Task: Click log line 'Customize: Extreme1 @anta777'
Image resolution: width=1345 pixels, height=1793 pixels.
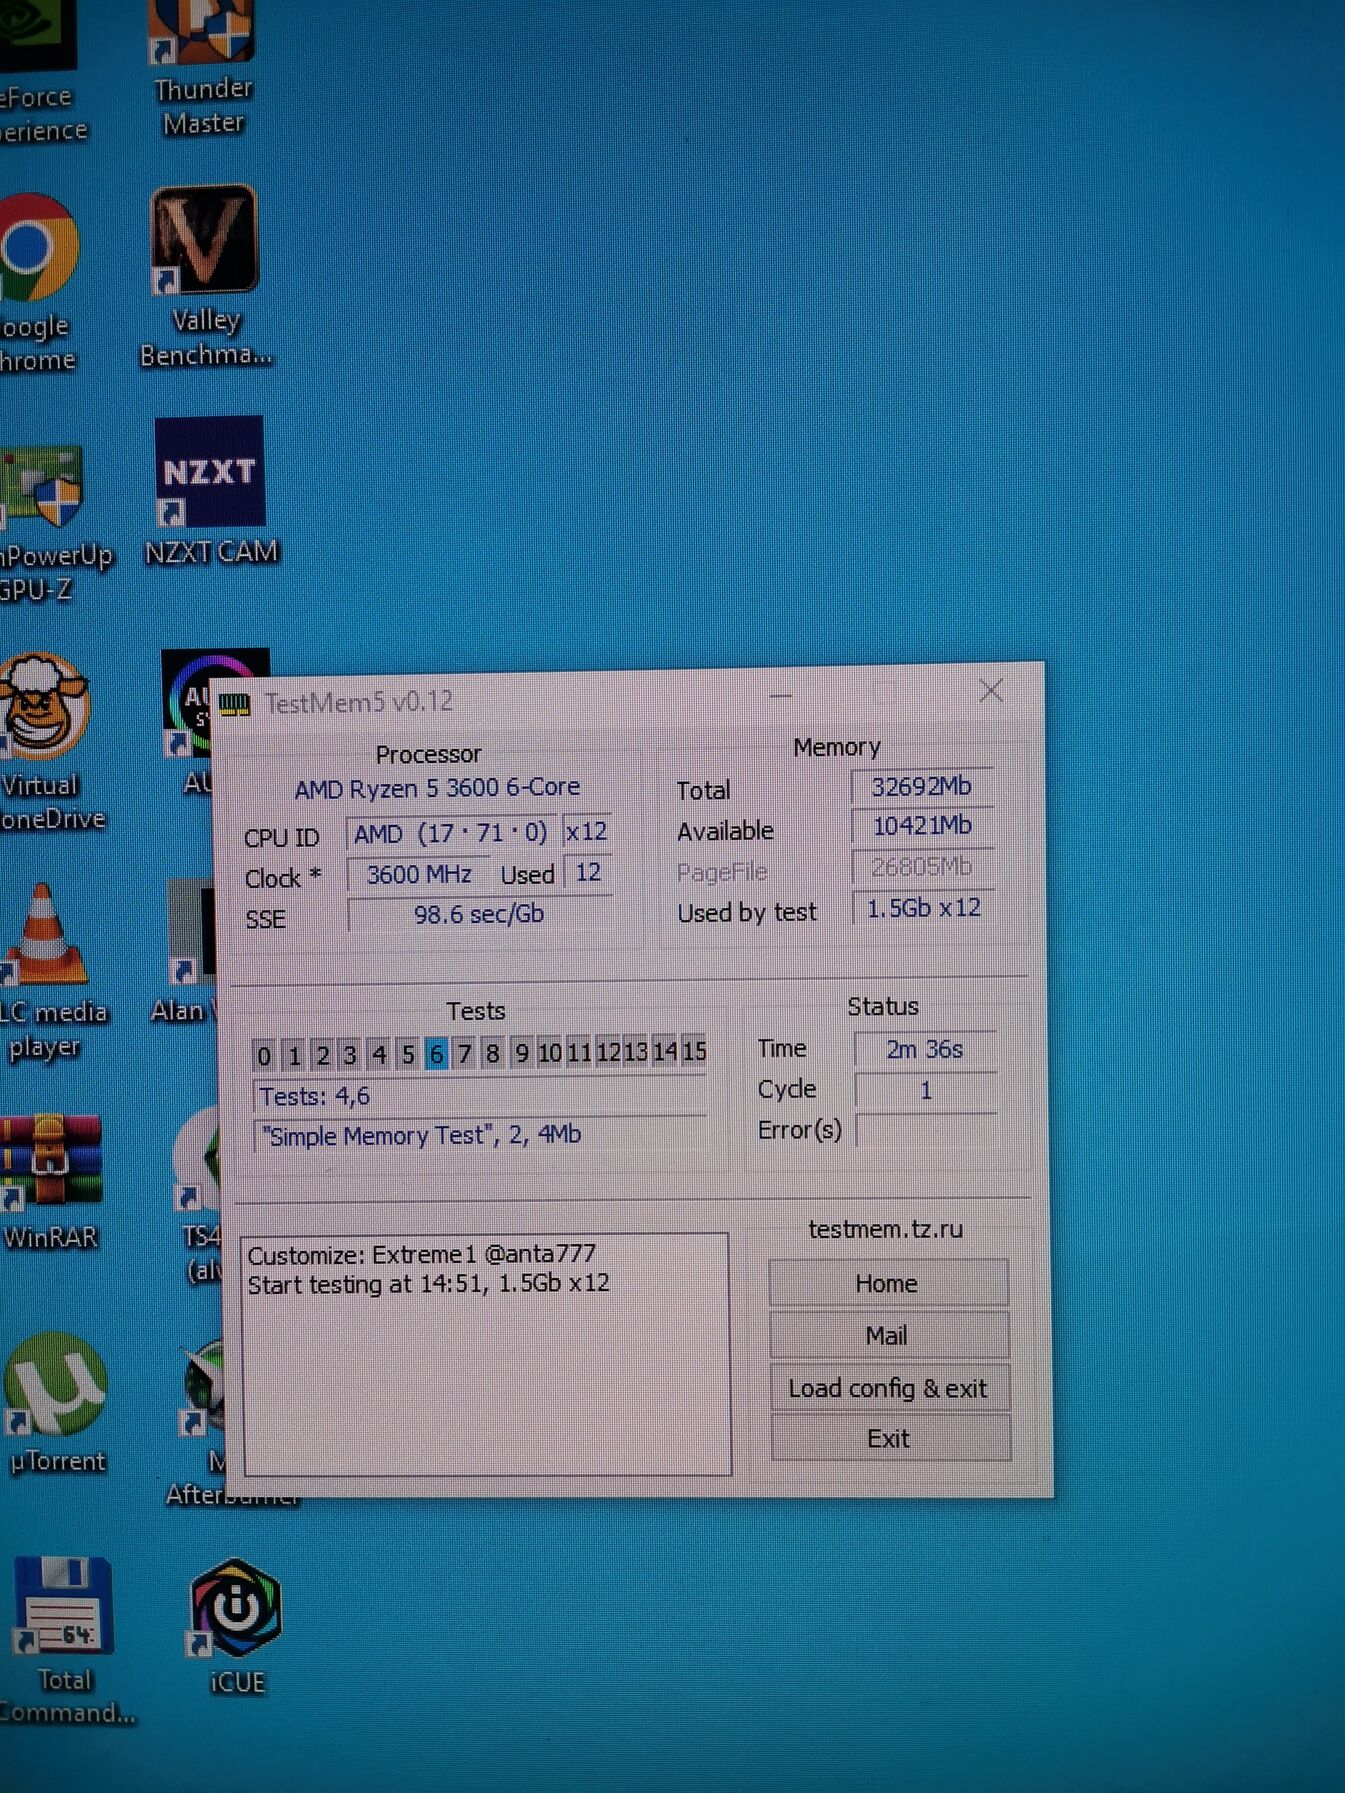Action: (x=422, y=1254)
